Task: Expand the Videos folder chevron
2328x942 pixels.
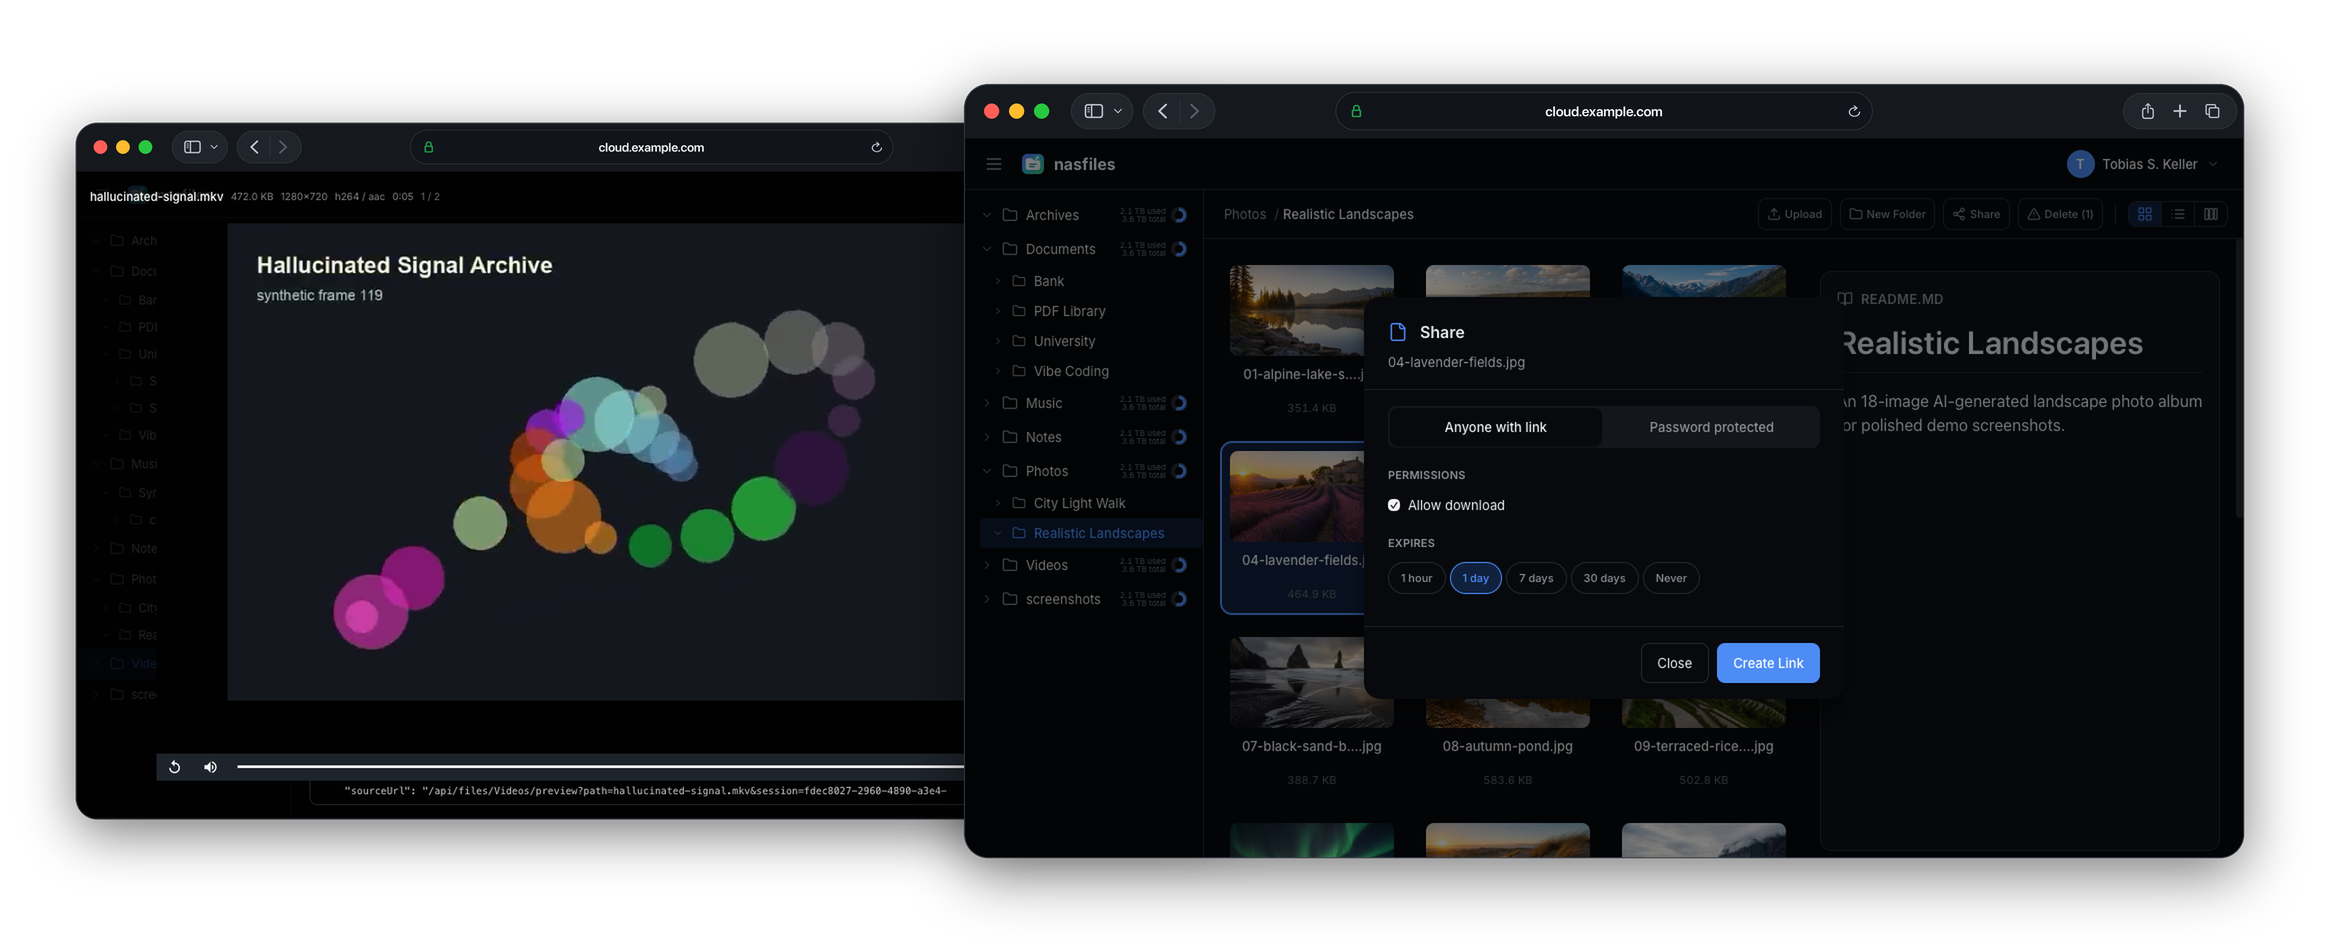Action: pyautogui.click(x=987, y=565)
